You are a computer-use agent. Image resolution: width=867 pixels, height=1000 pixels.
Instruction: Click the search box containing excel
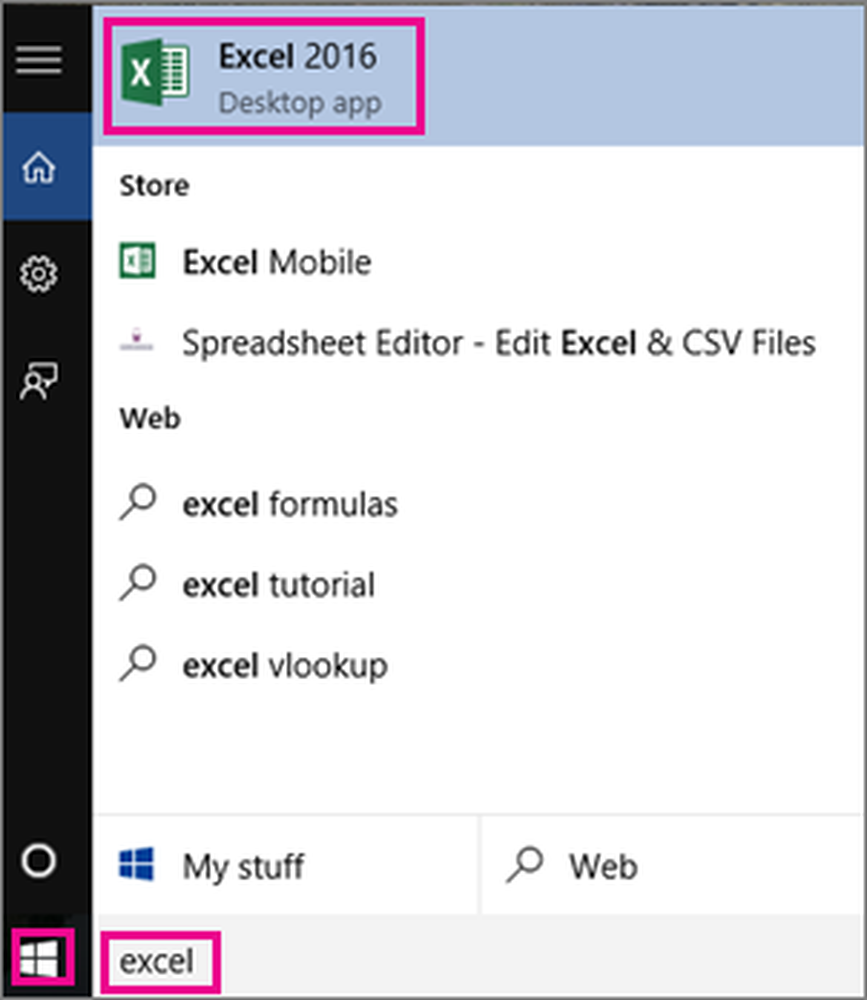(157, 961)
